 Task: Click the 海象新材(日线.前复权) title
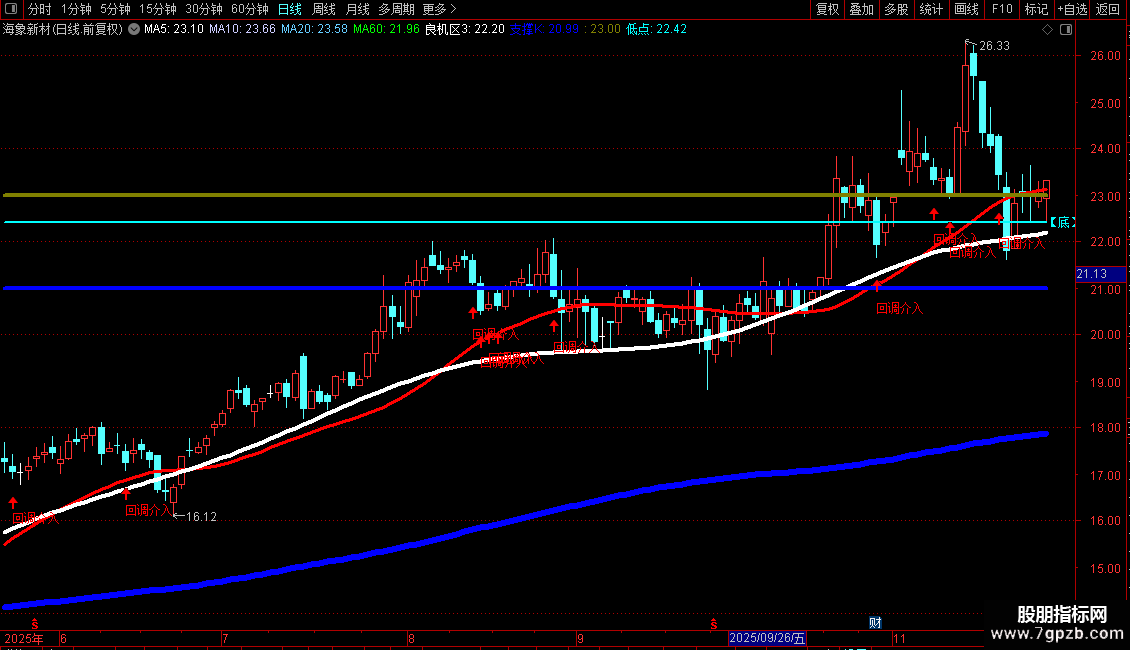pyautogui.click(x=63, y=29)
